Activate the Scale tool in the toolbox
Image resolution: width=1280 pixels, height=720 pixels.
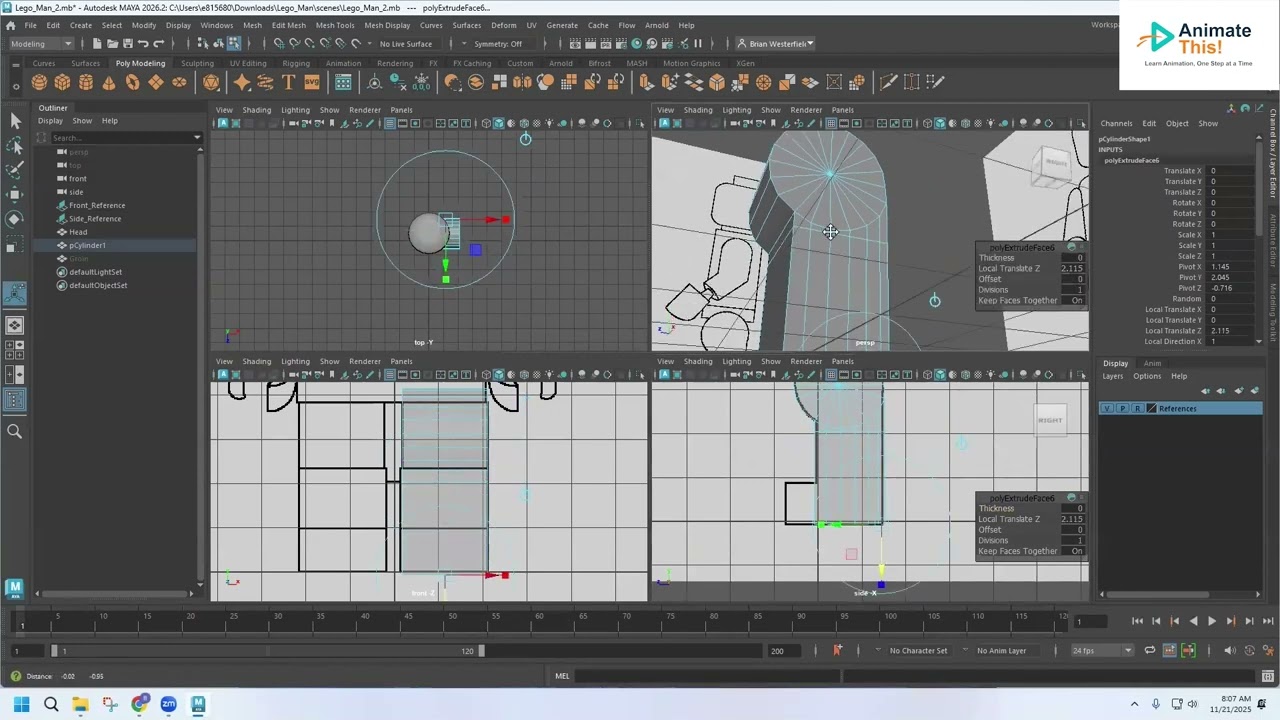pyautogui.click(x=15, y=244)
